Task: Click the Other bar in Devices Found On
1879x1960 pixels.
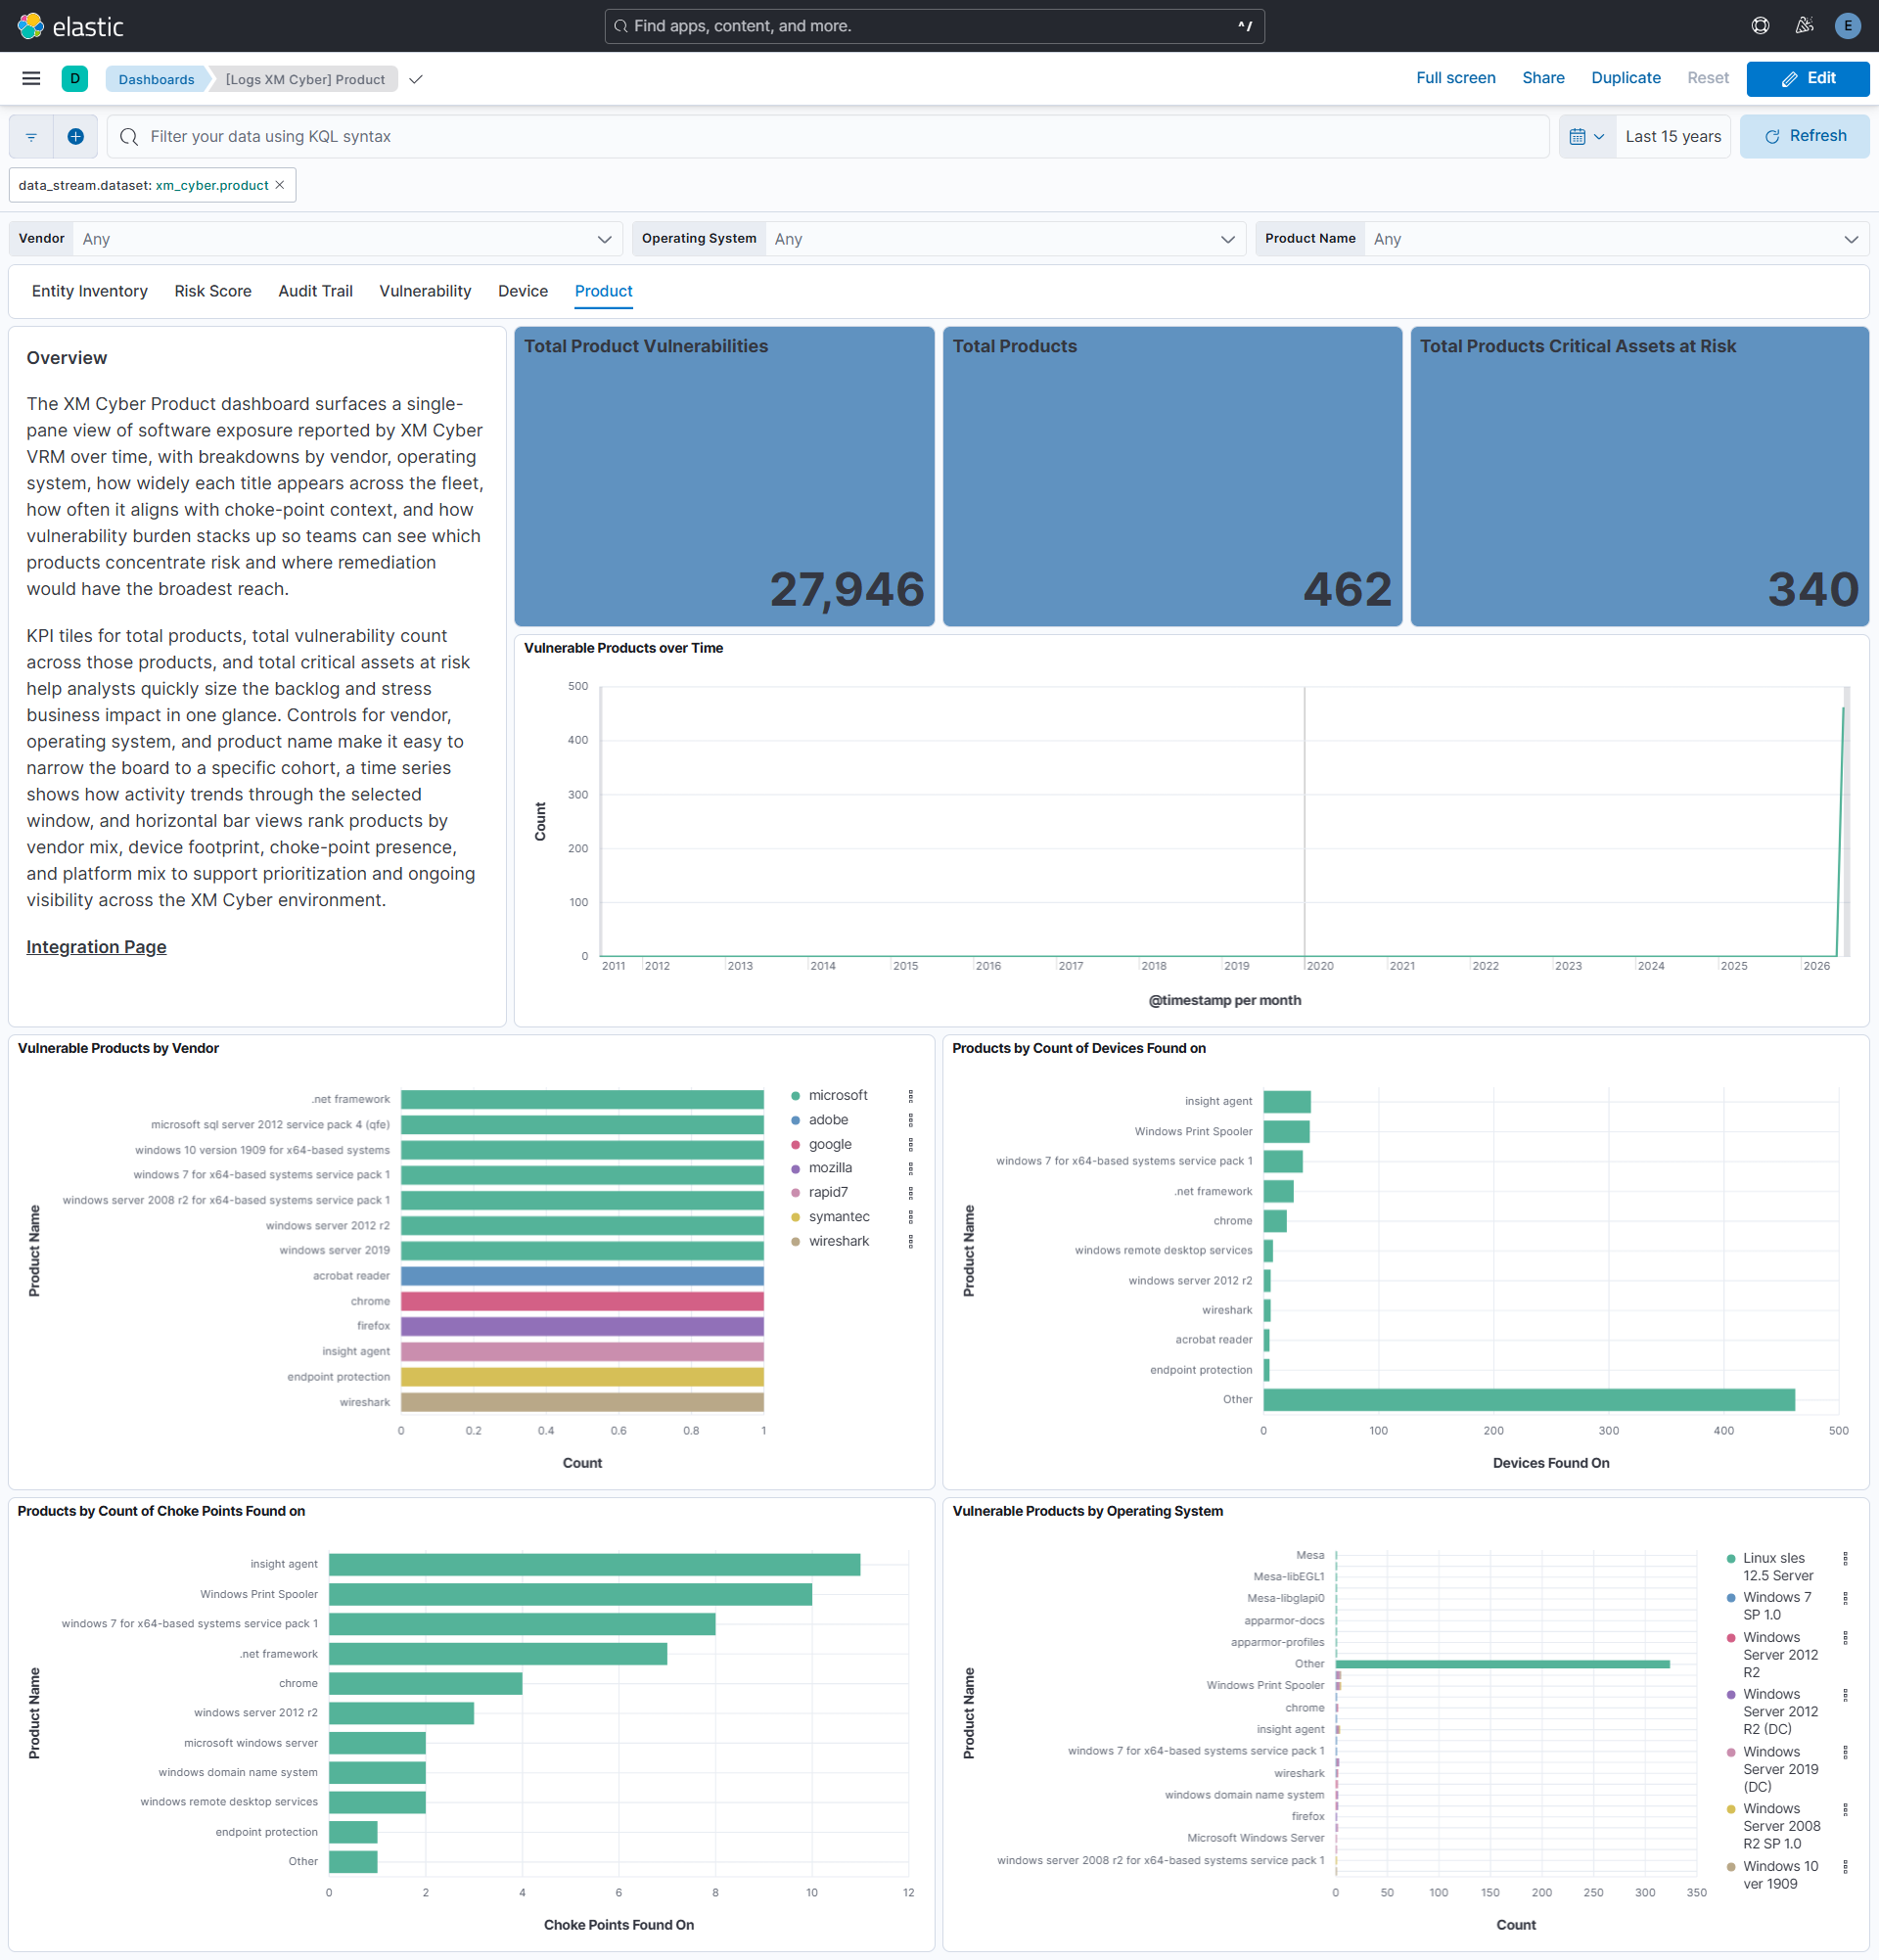Action: pos(1528,1400)
